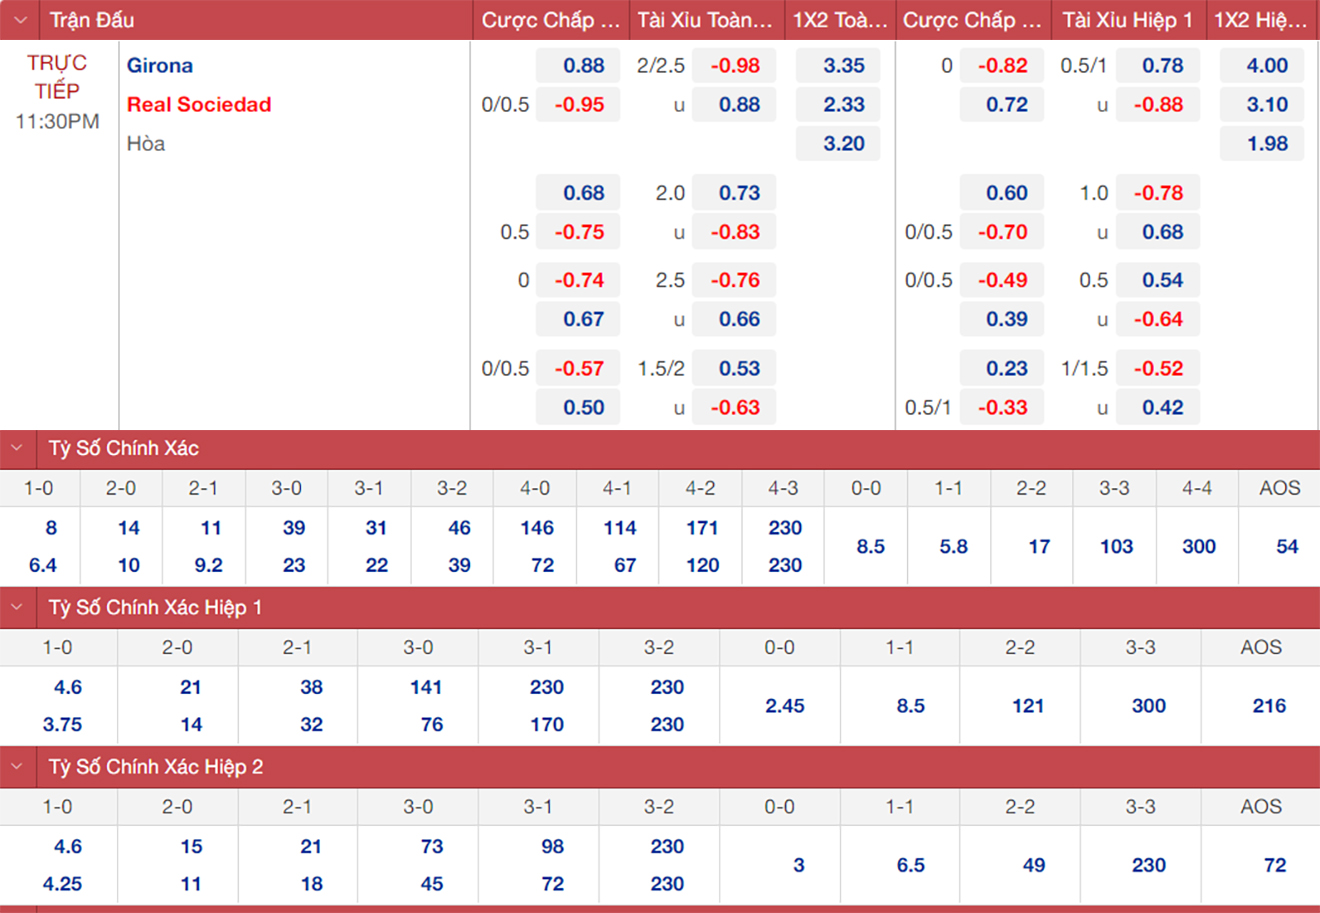Collapse Tỷ Số Chính Xác Hiệp 1 section
The width and height of the screenshot is (1320, 913).
(x=17, y=607)
